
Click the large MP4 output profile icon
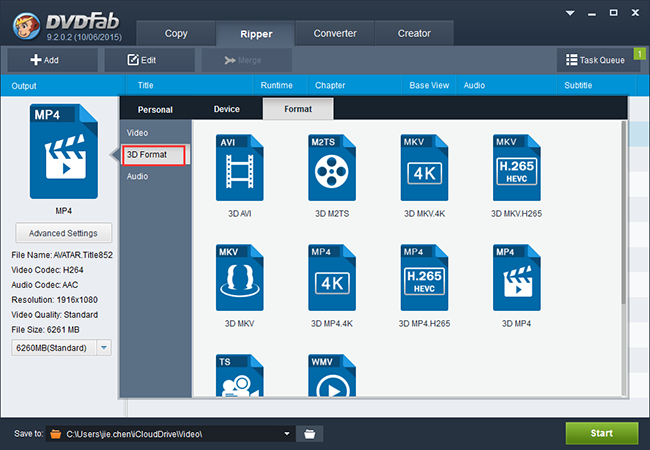(x=64, y=151)
